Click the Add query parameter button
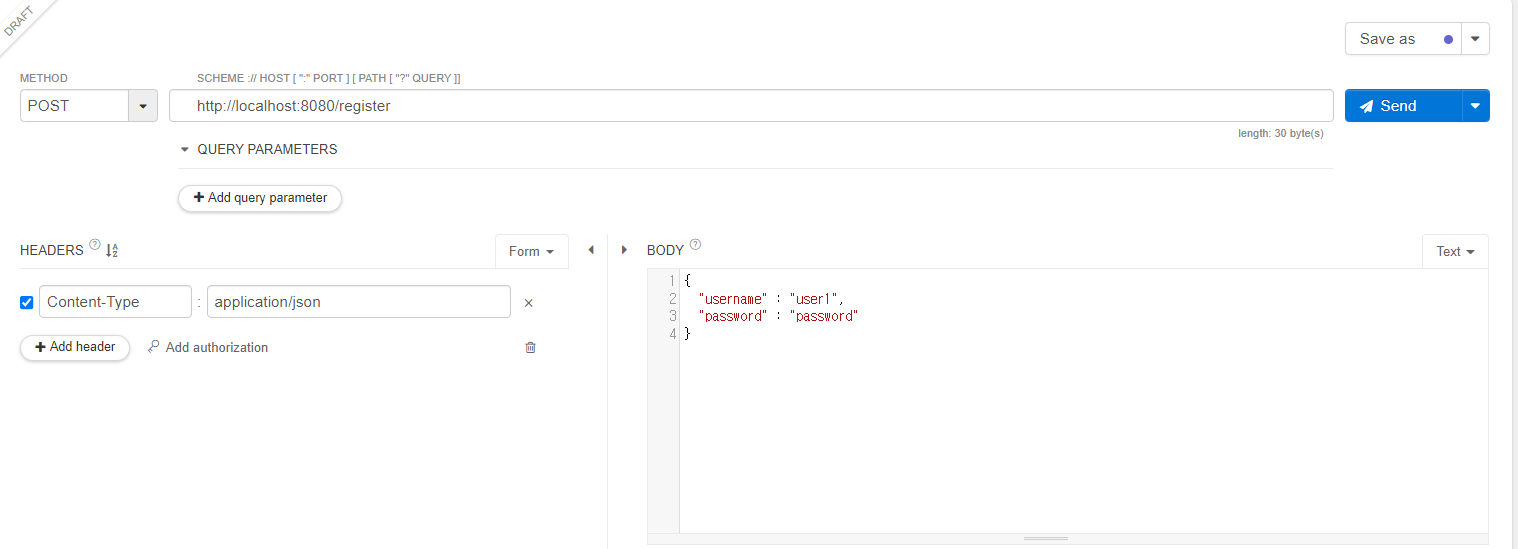The image size is (1518, 549). (x=260, y=198)
